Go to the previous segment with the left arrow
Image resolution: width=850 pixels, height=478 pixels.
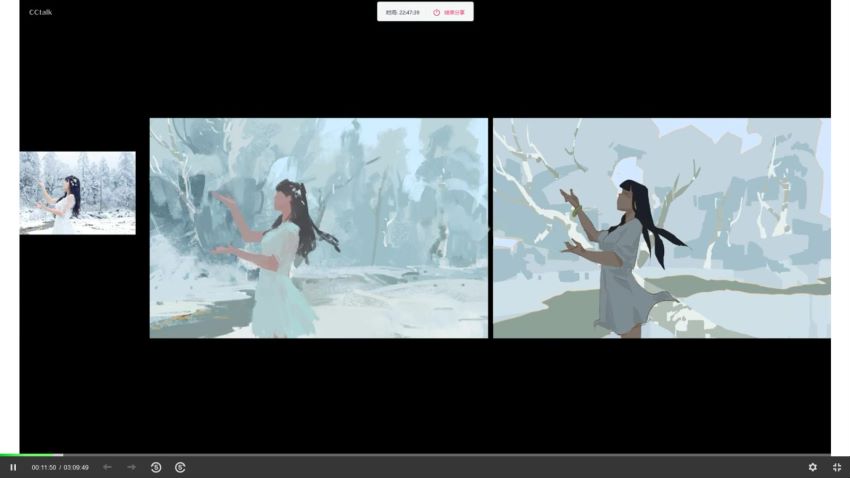107,467
